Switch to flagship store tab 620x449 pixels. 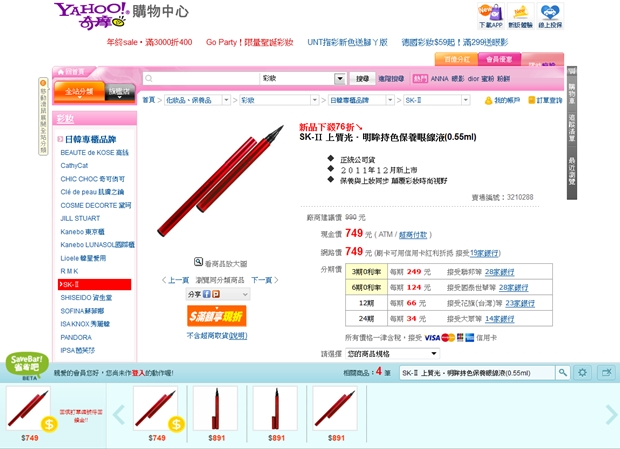coord(120,92)
